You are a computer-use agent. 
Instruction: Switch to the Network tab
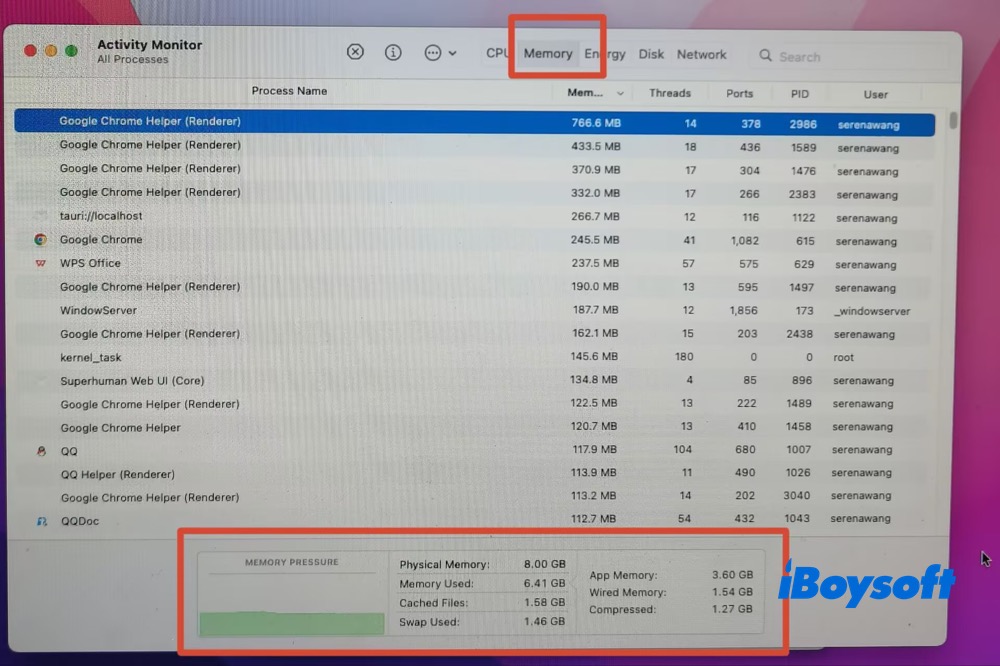click(702, 55)
